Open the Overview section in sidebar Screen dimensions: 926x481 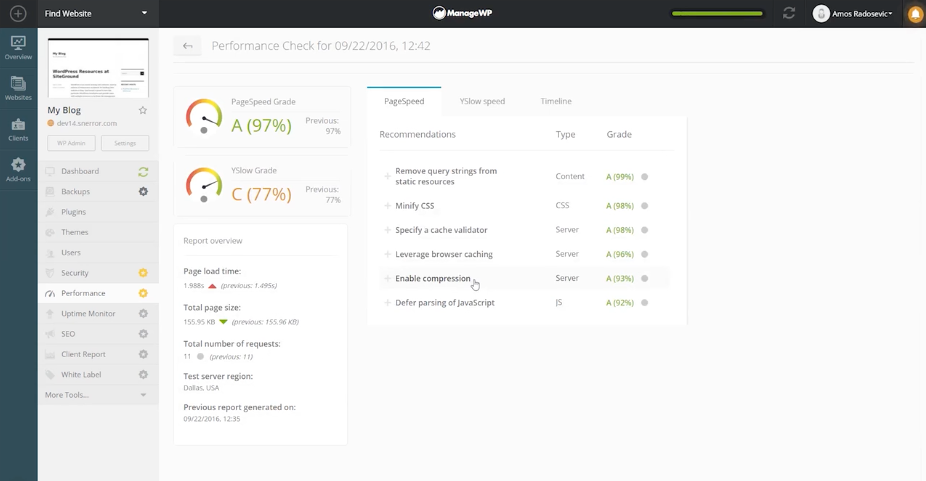(18, 48)
